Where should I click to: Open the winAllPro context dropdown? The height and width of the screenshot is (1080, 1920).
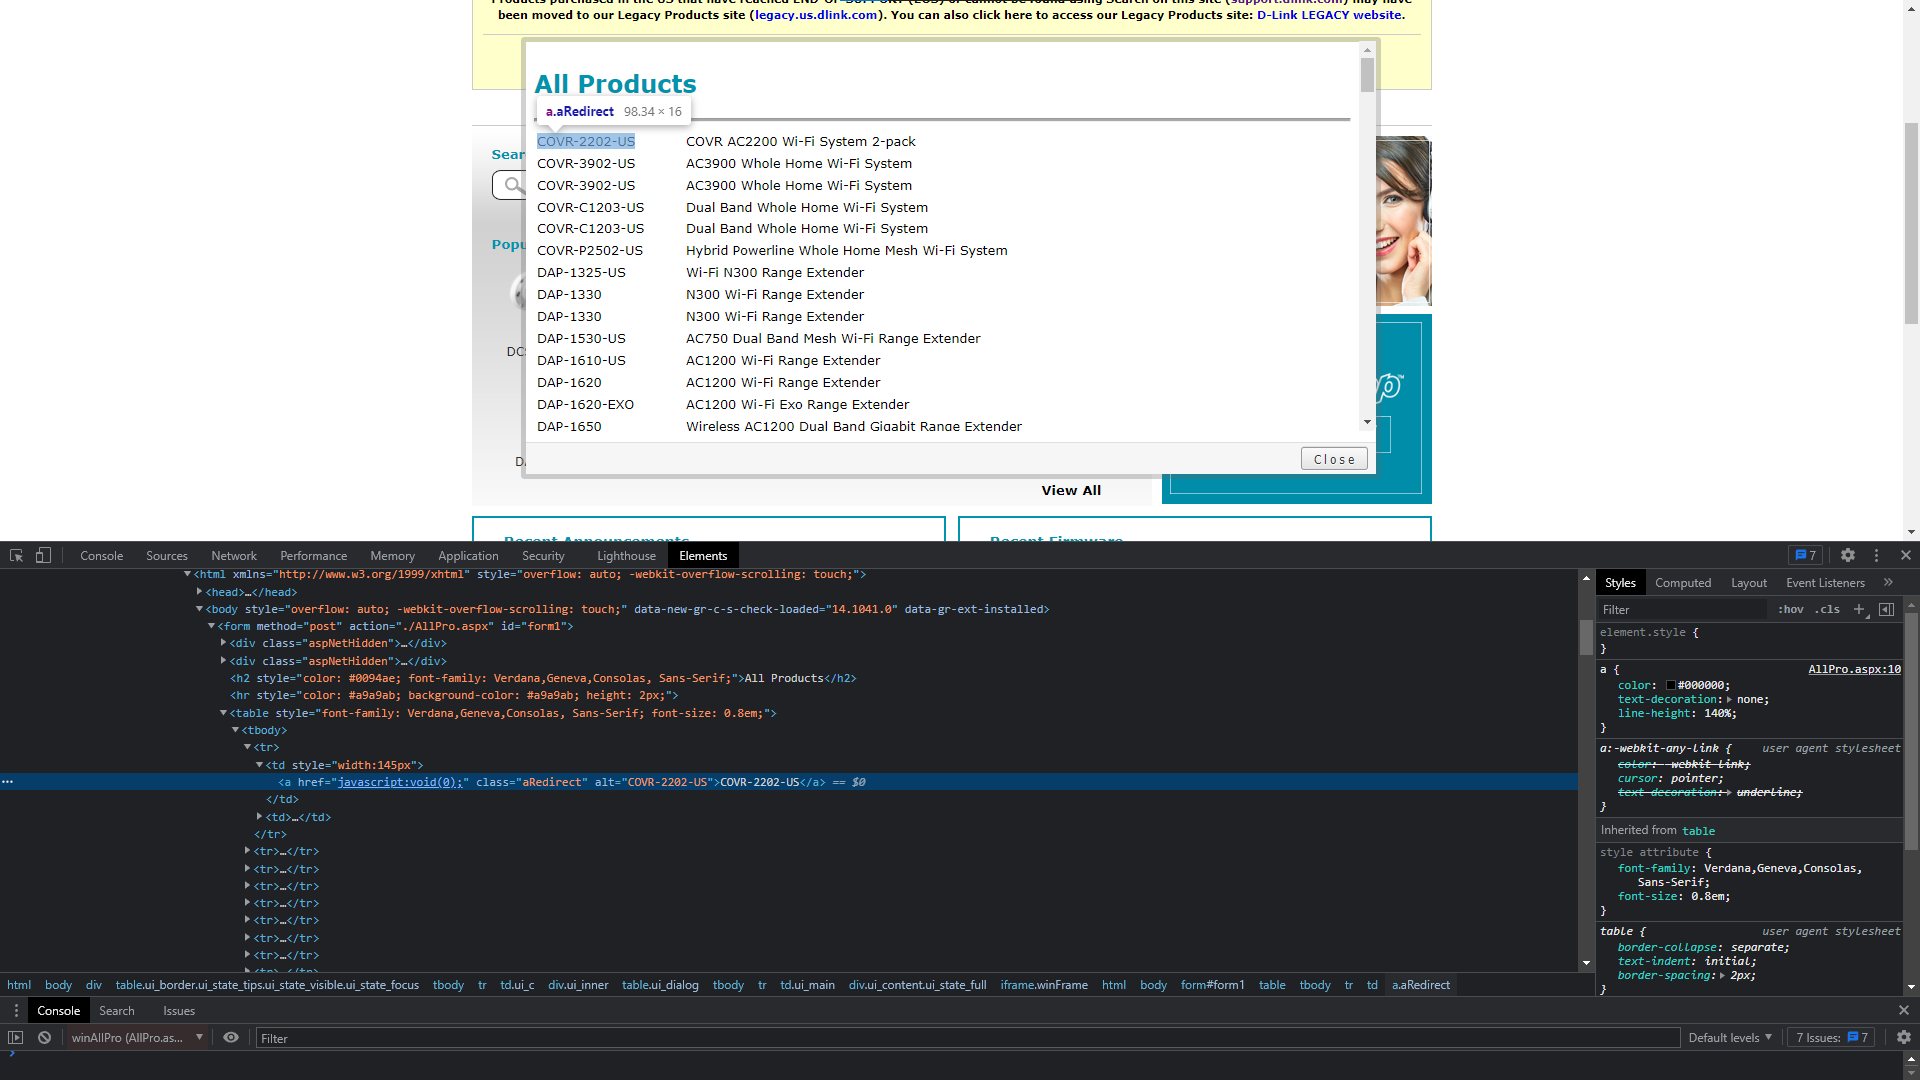(x=137, y=1038)
